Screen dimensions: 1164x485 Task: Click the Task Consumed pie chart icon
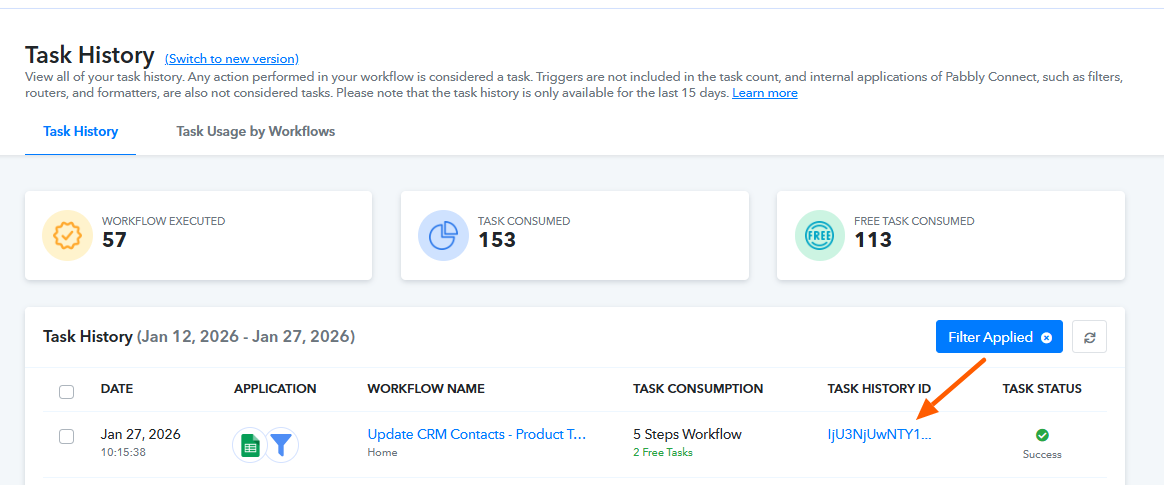[x=443, y=235]
